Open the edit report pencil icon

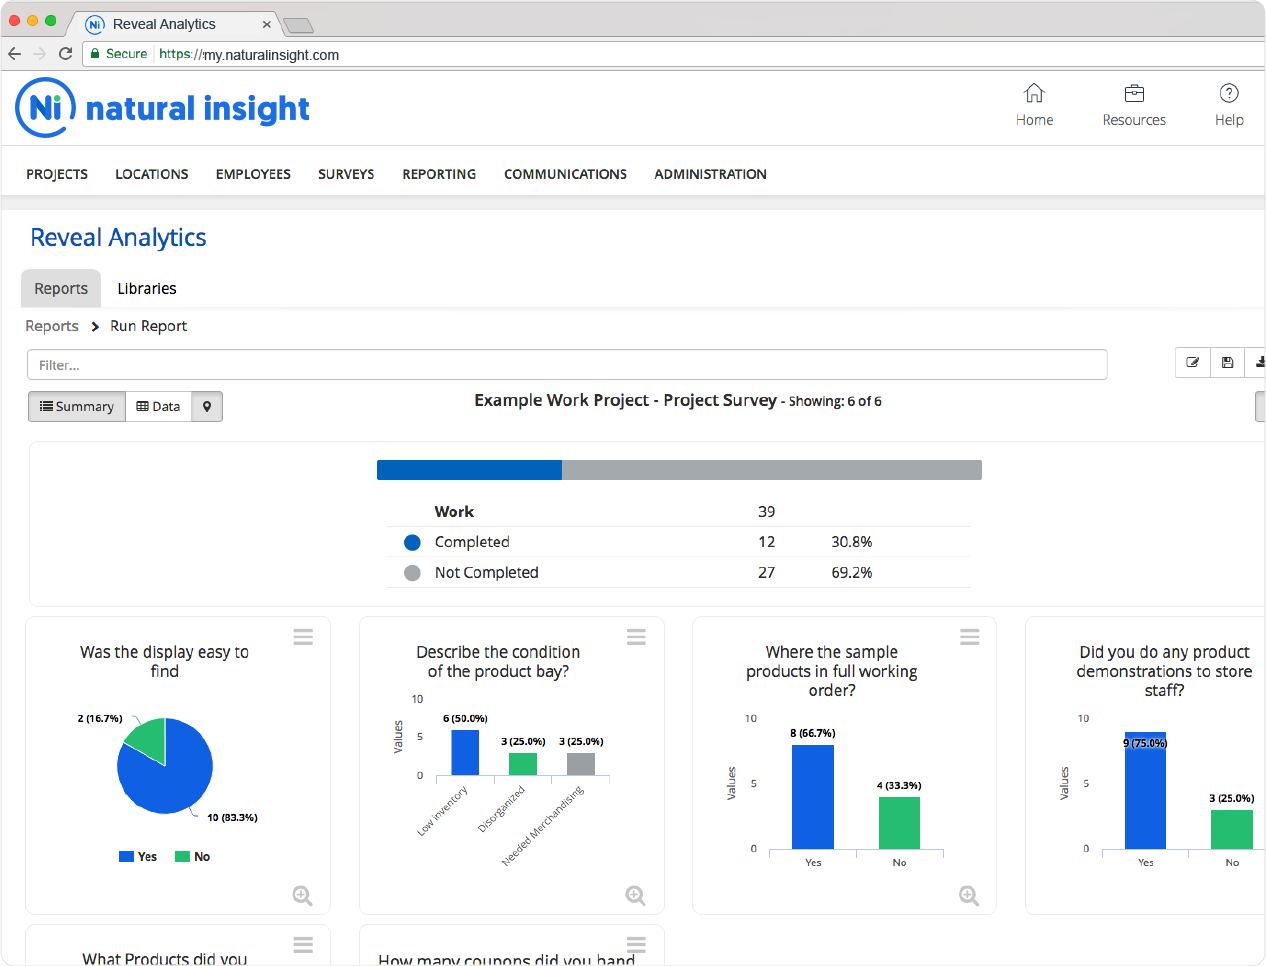point(1192,363)
